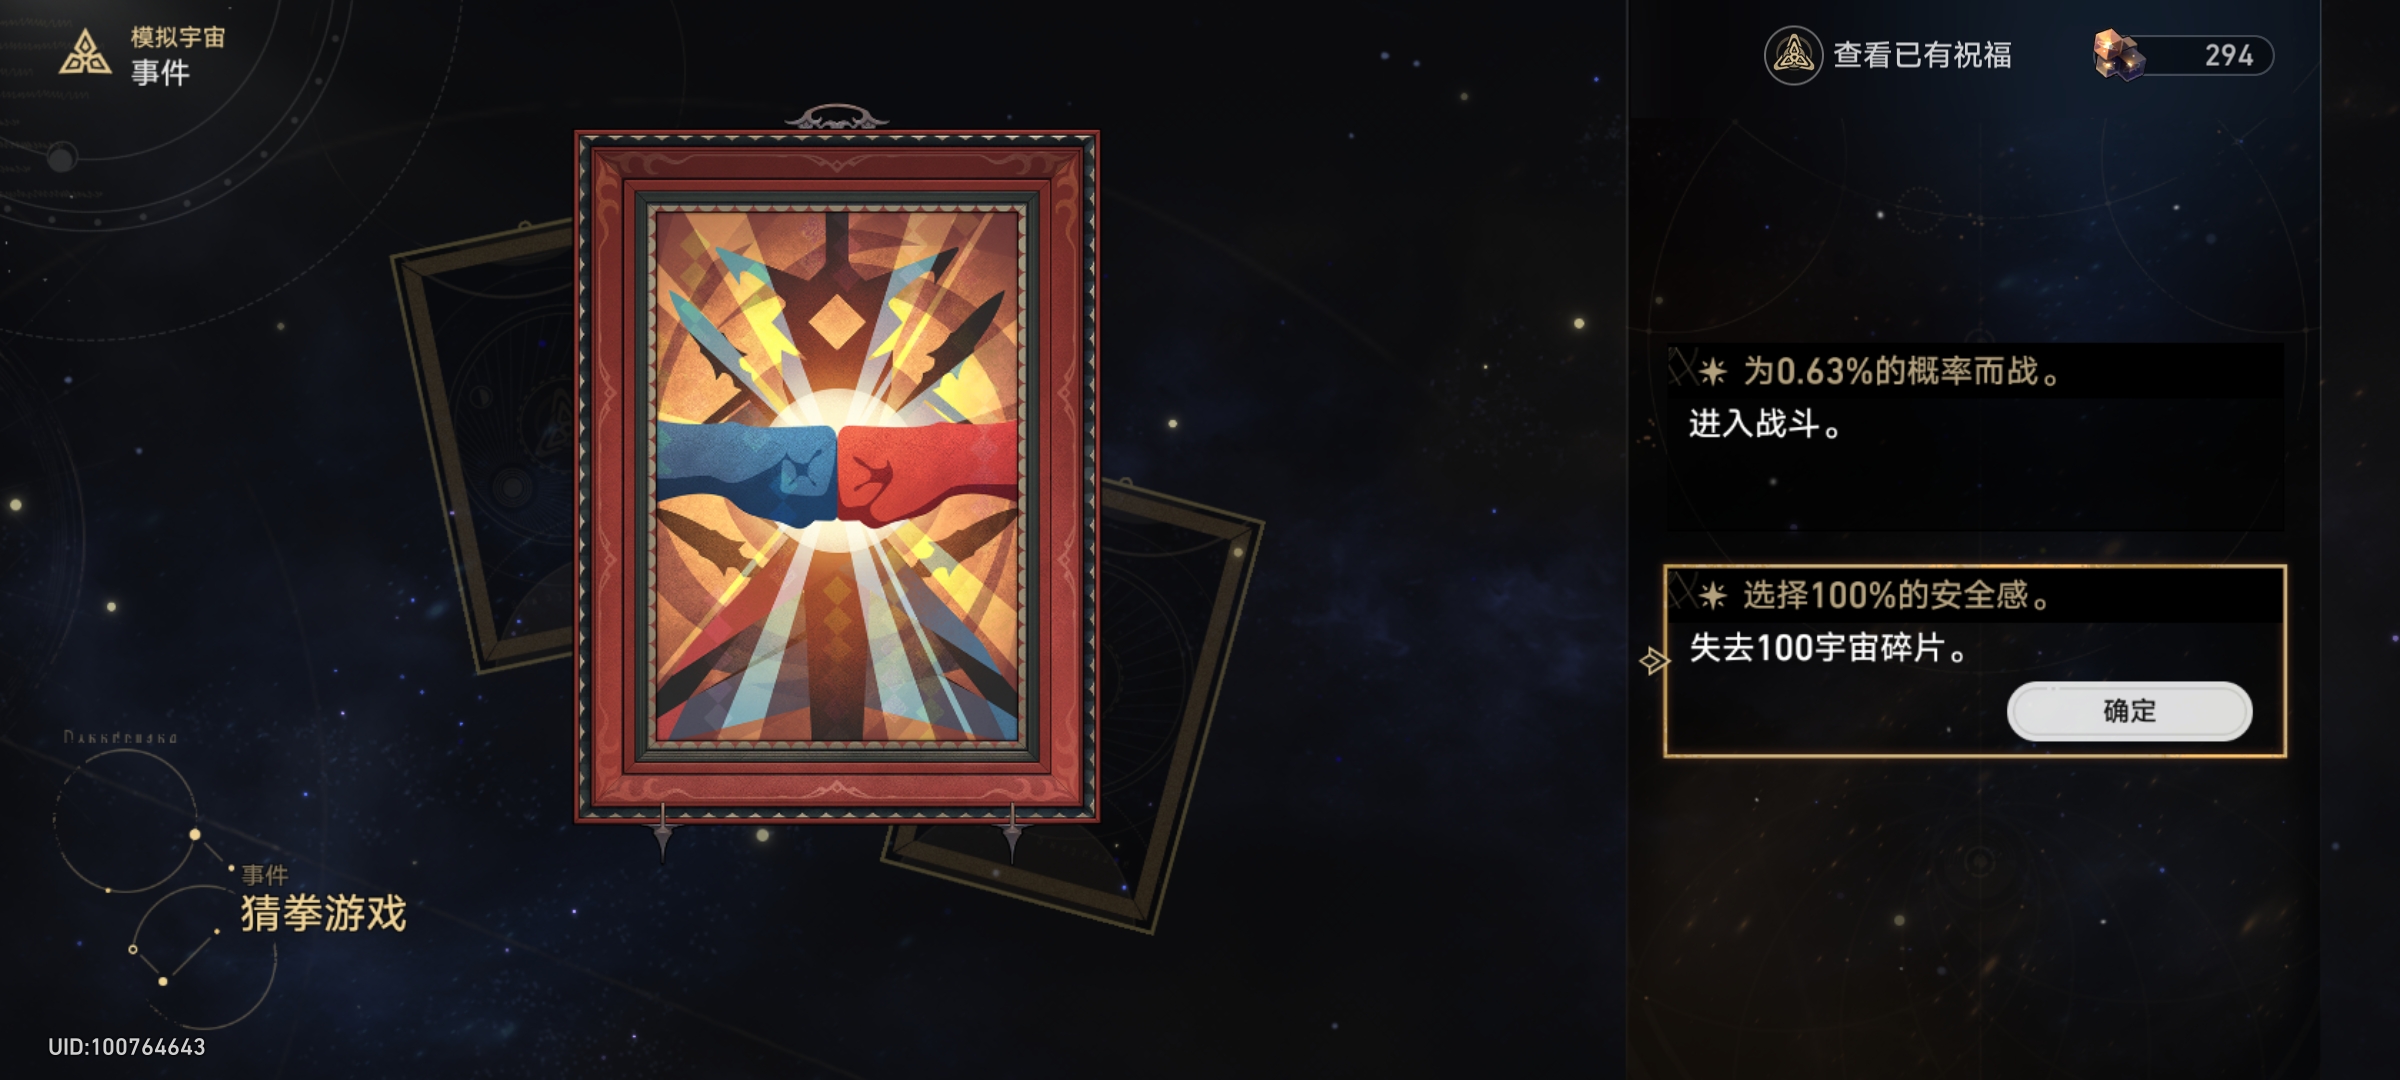Click the star icon beside 为0.63%的概率而战
Screen dimensions: 2400x1080
pos(1712,372)
